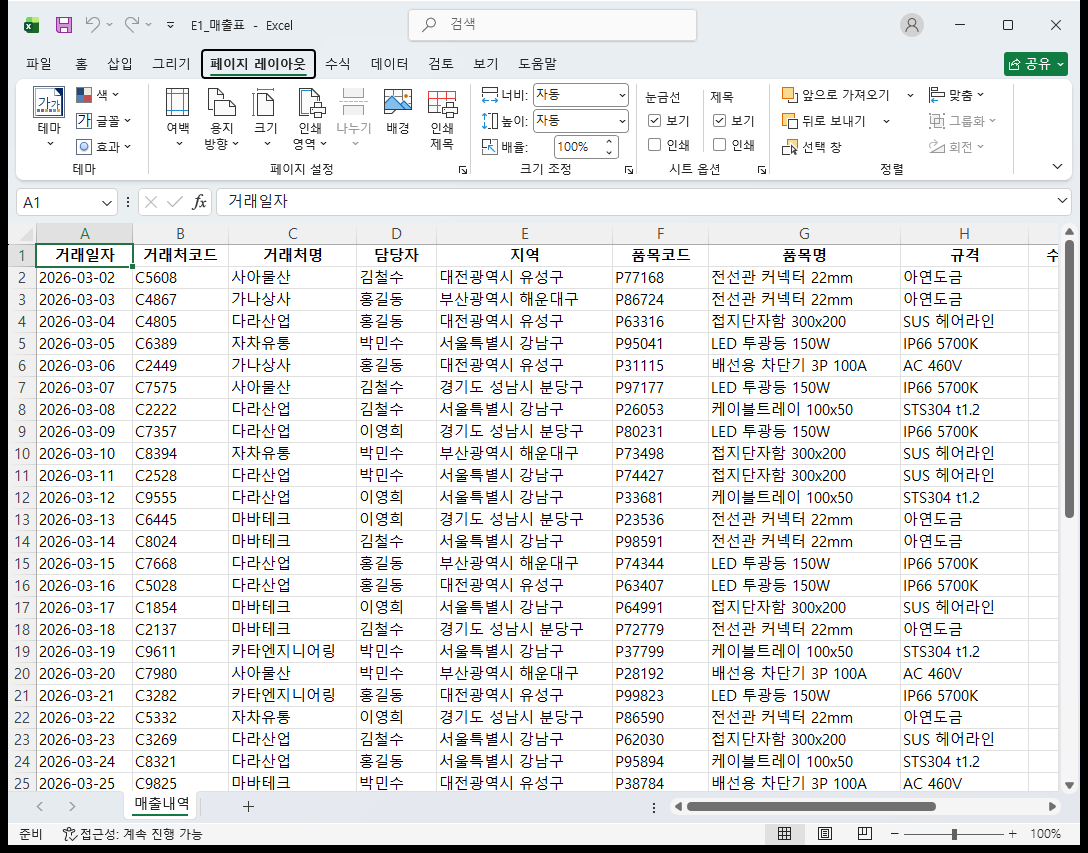Viewport: 1088px width, 853px height.
Task: Click 뒤로 보내기 (Send Backward)
Action: [824, 121]
